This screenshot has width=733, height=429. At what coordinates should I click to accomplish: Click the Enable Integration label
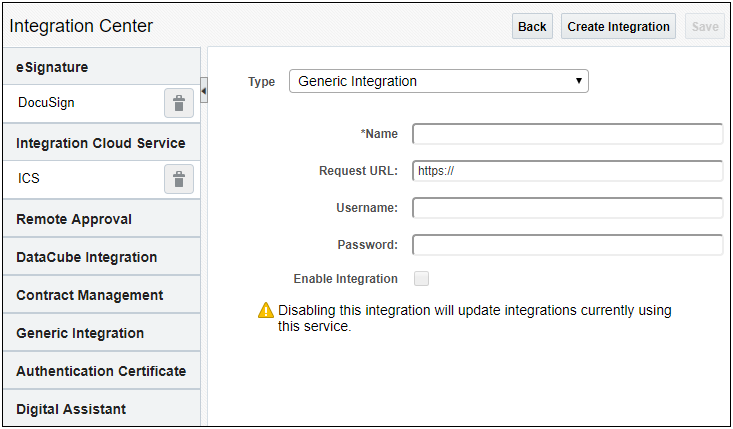tap(345, 279)
